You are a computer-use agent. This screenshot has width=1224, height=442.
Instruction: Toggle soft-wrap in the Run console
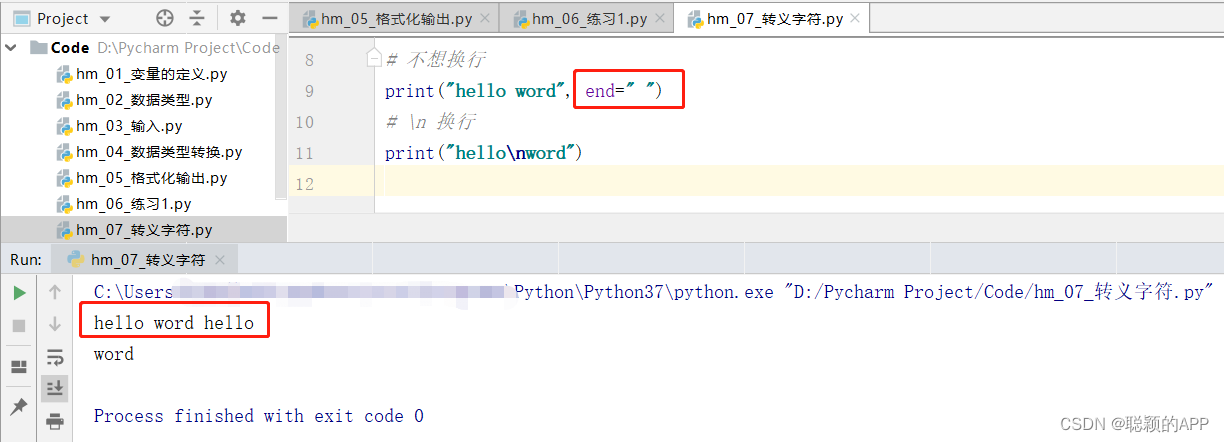[x=55, y=356]
